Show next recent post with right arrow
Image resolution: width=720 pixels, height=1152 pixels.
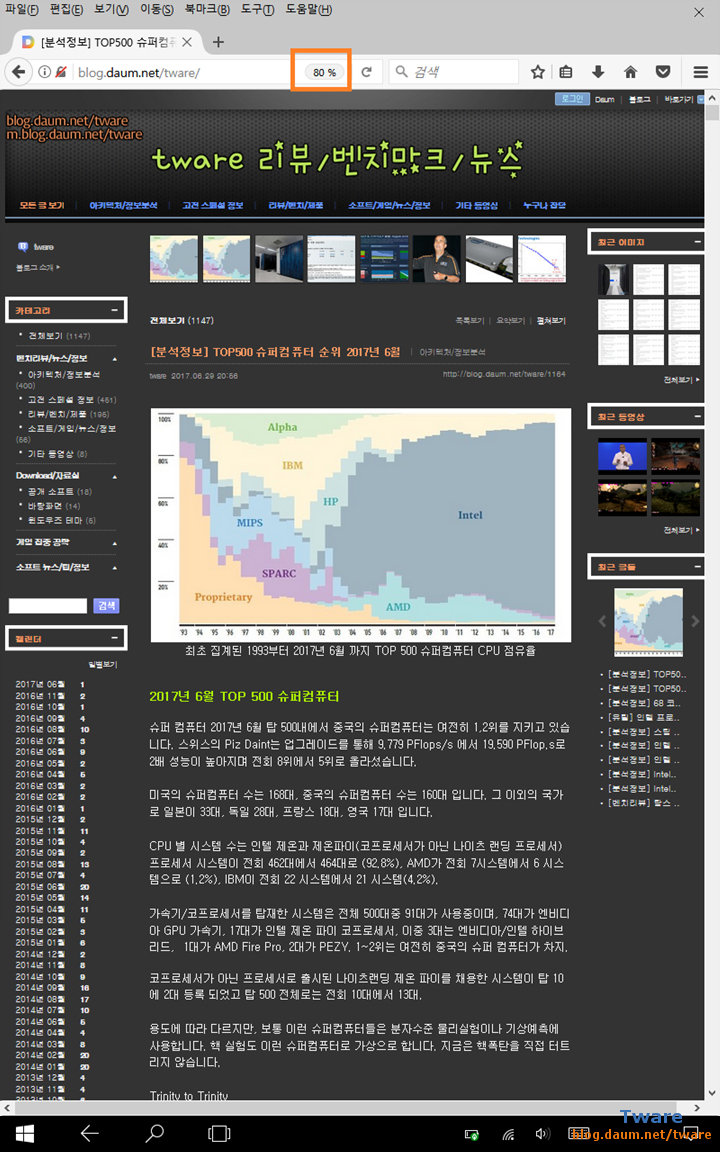click(694, 622)
